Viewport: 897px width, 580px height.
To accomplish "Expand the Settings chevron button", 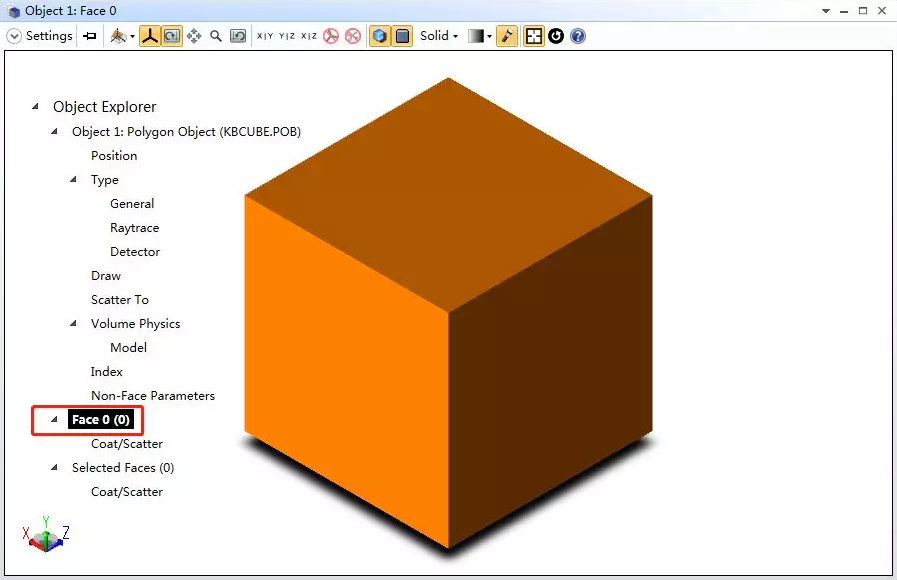I will coord(14,36).
